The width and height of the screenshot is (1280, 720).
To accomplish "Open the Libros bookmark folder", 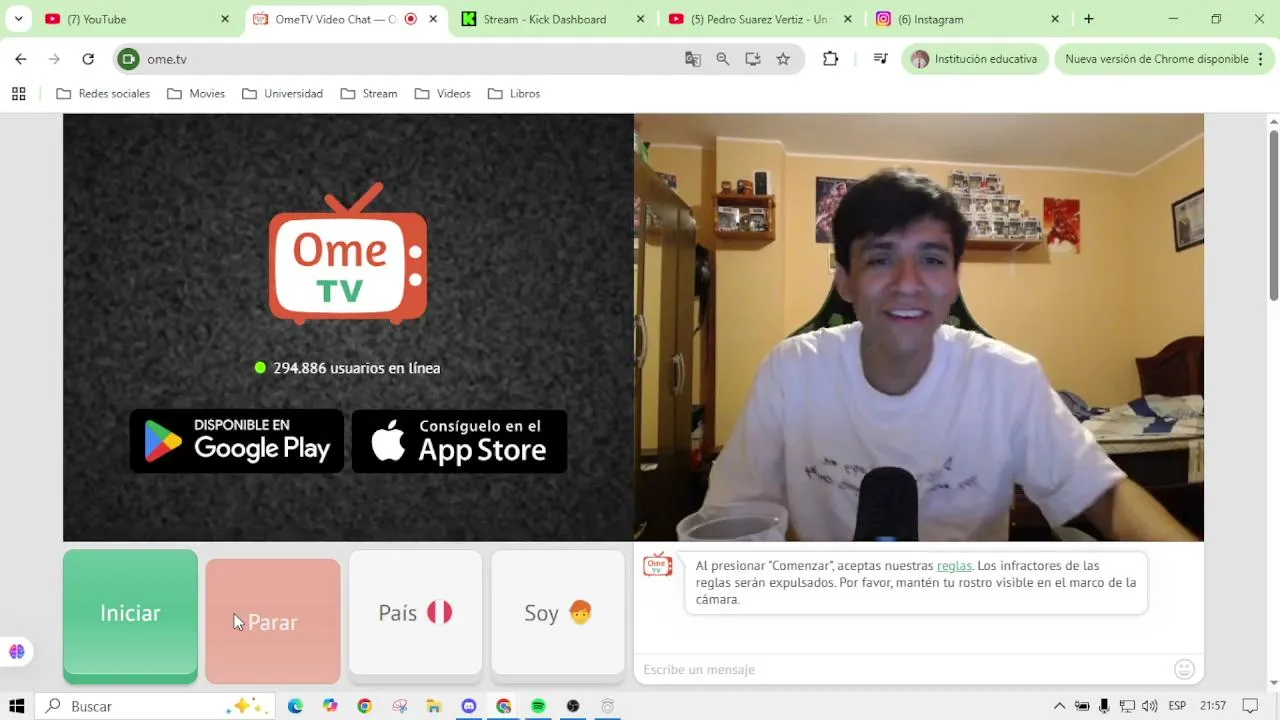I will click(x=514, y=94).
